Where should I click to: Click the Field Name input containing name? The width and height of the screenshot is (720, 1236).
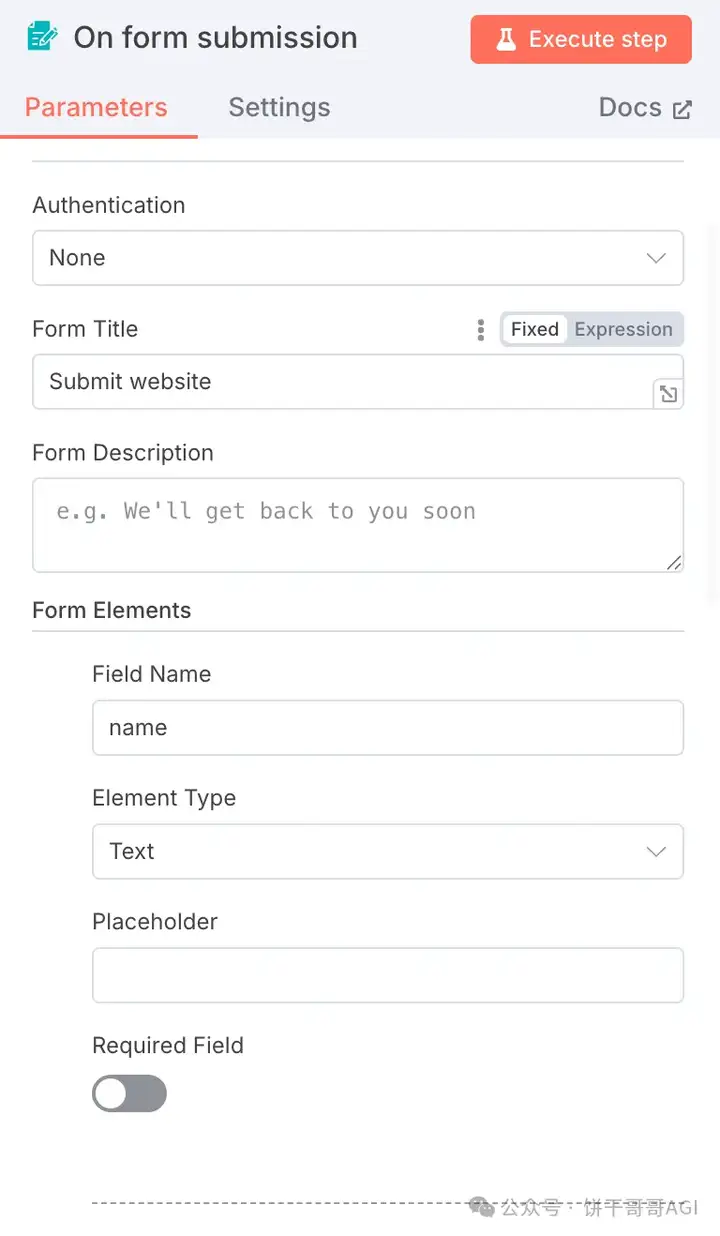tap(388, 728)
